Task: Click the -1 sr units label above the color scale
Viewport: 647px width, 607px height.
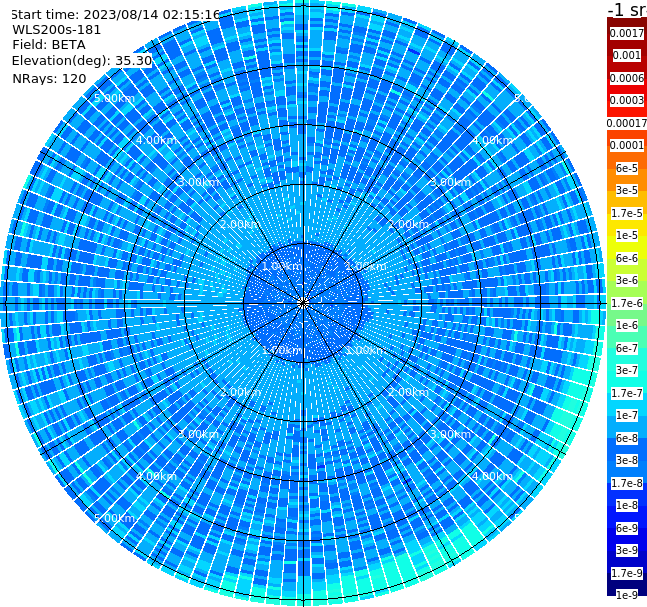Action: 627,10
